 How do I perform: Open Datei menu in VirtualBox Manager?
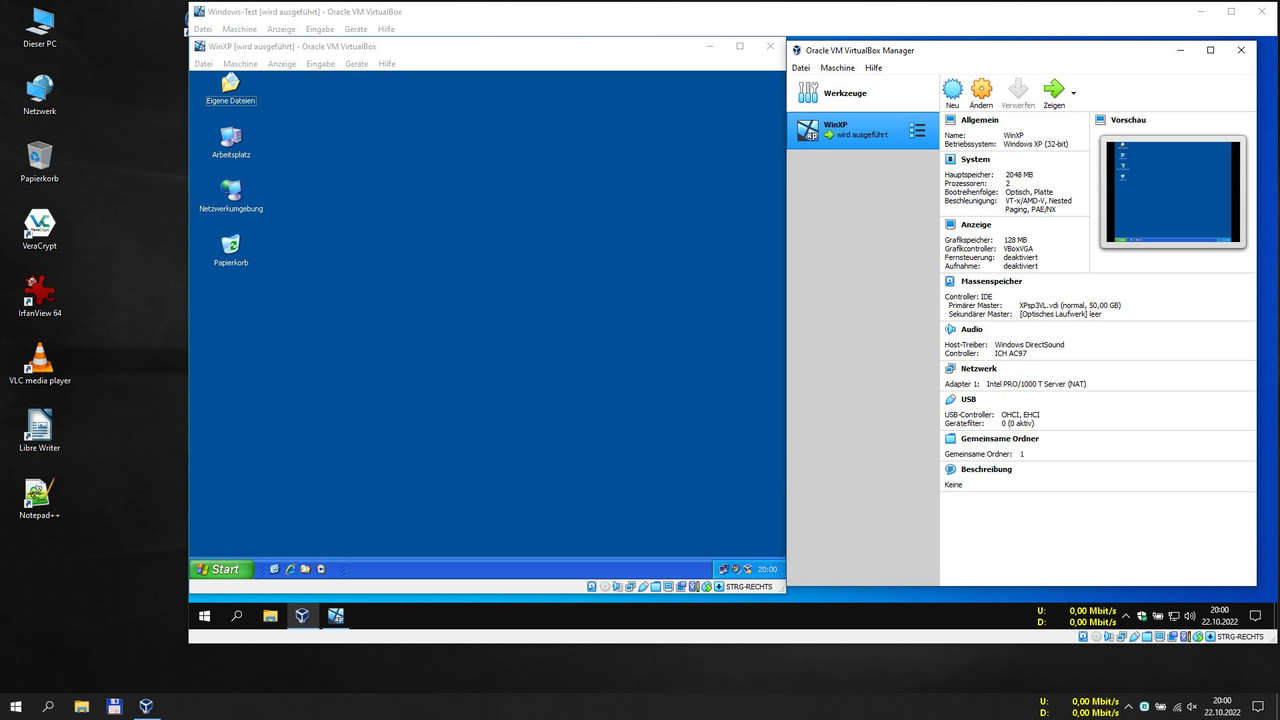coord(801,68)
